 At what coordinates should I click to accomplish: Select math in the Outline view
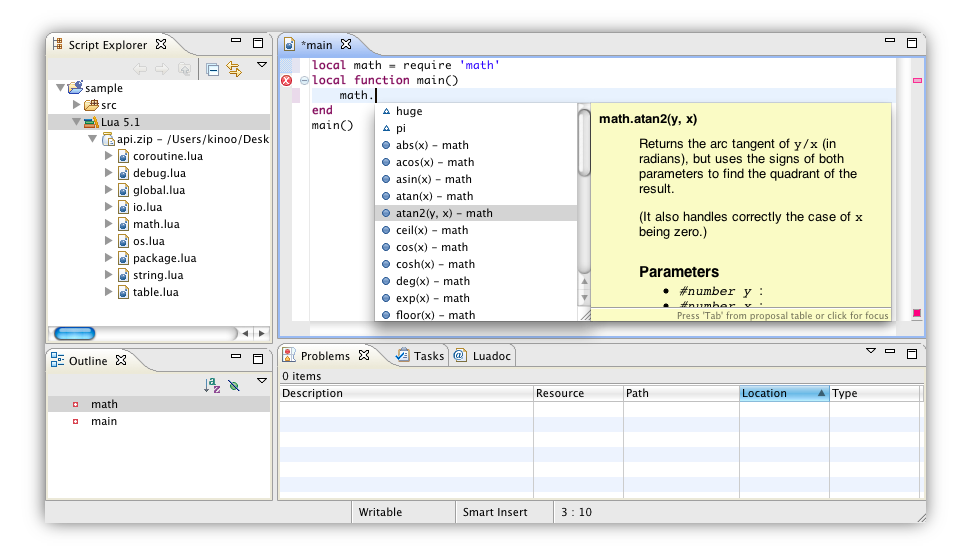(159, 404)
